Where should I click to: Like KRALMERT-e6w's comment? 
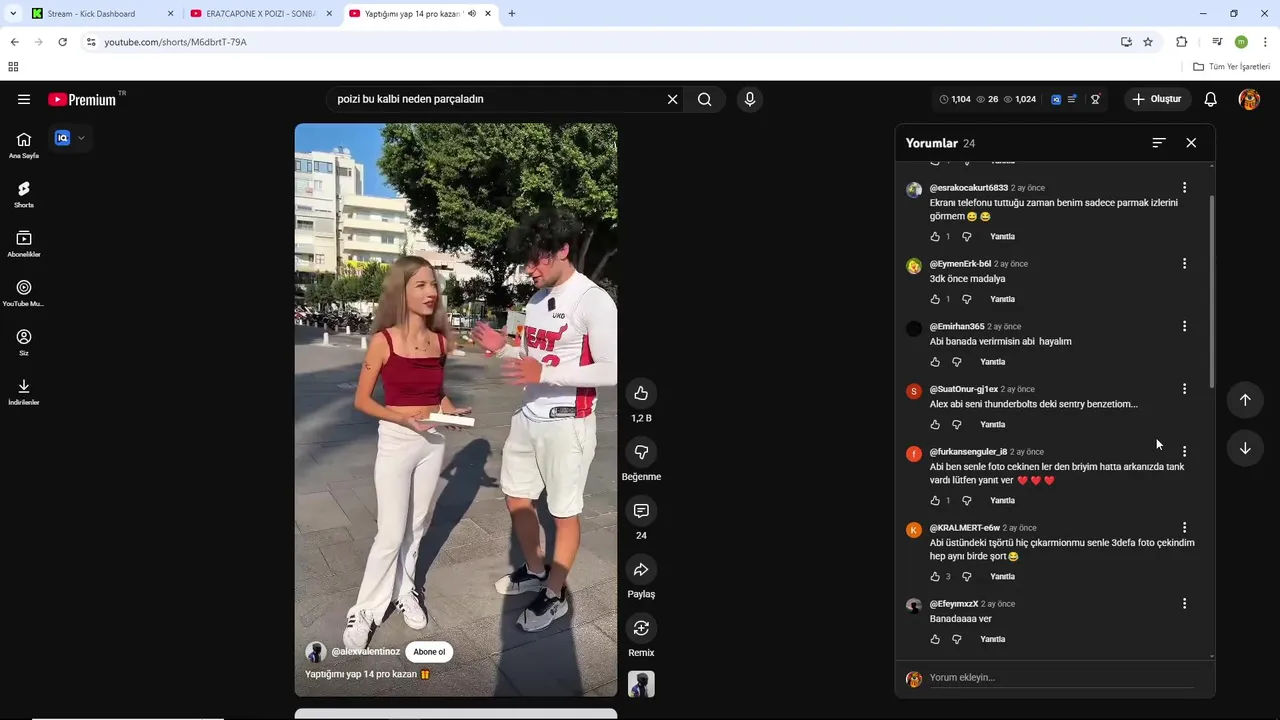[935, 577]
